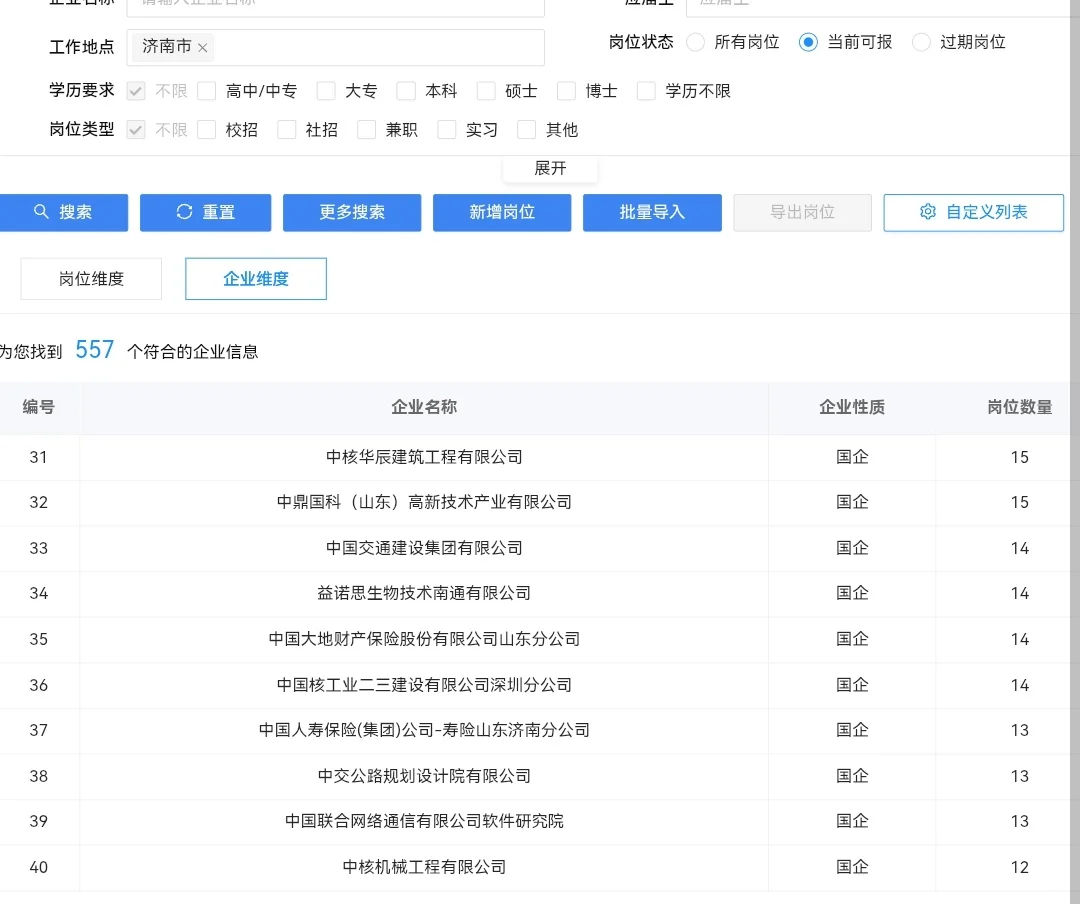The width and height of the screenshot is (1080, 904).
Task: Click the 导出岗位 button
Action: [802, 212]
